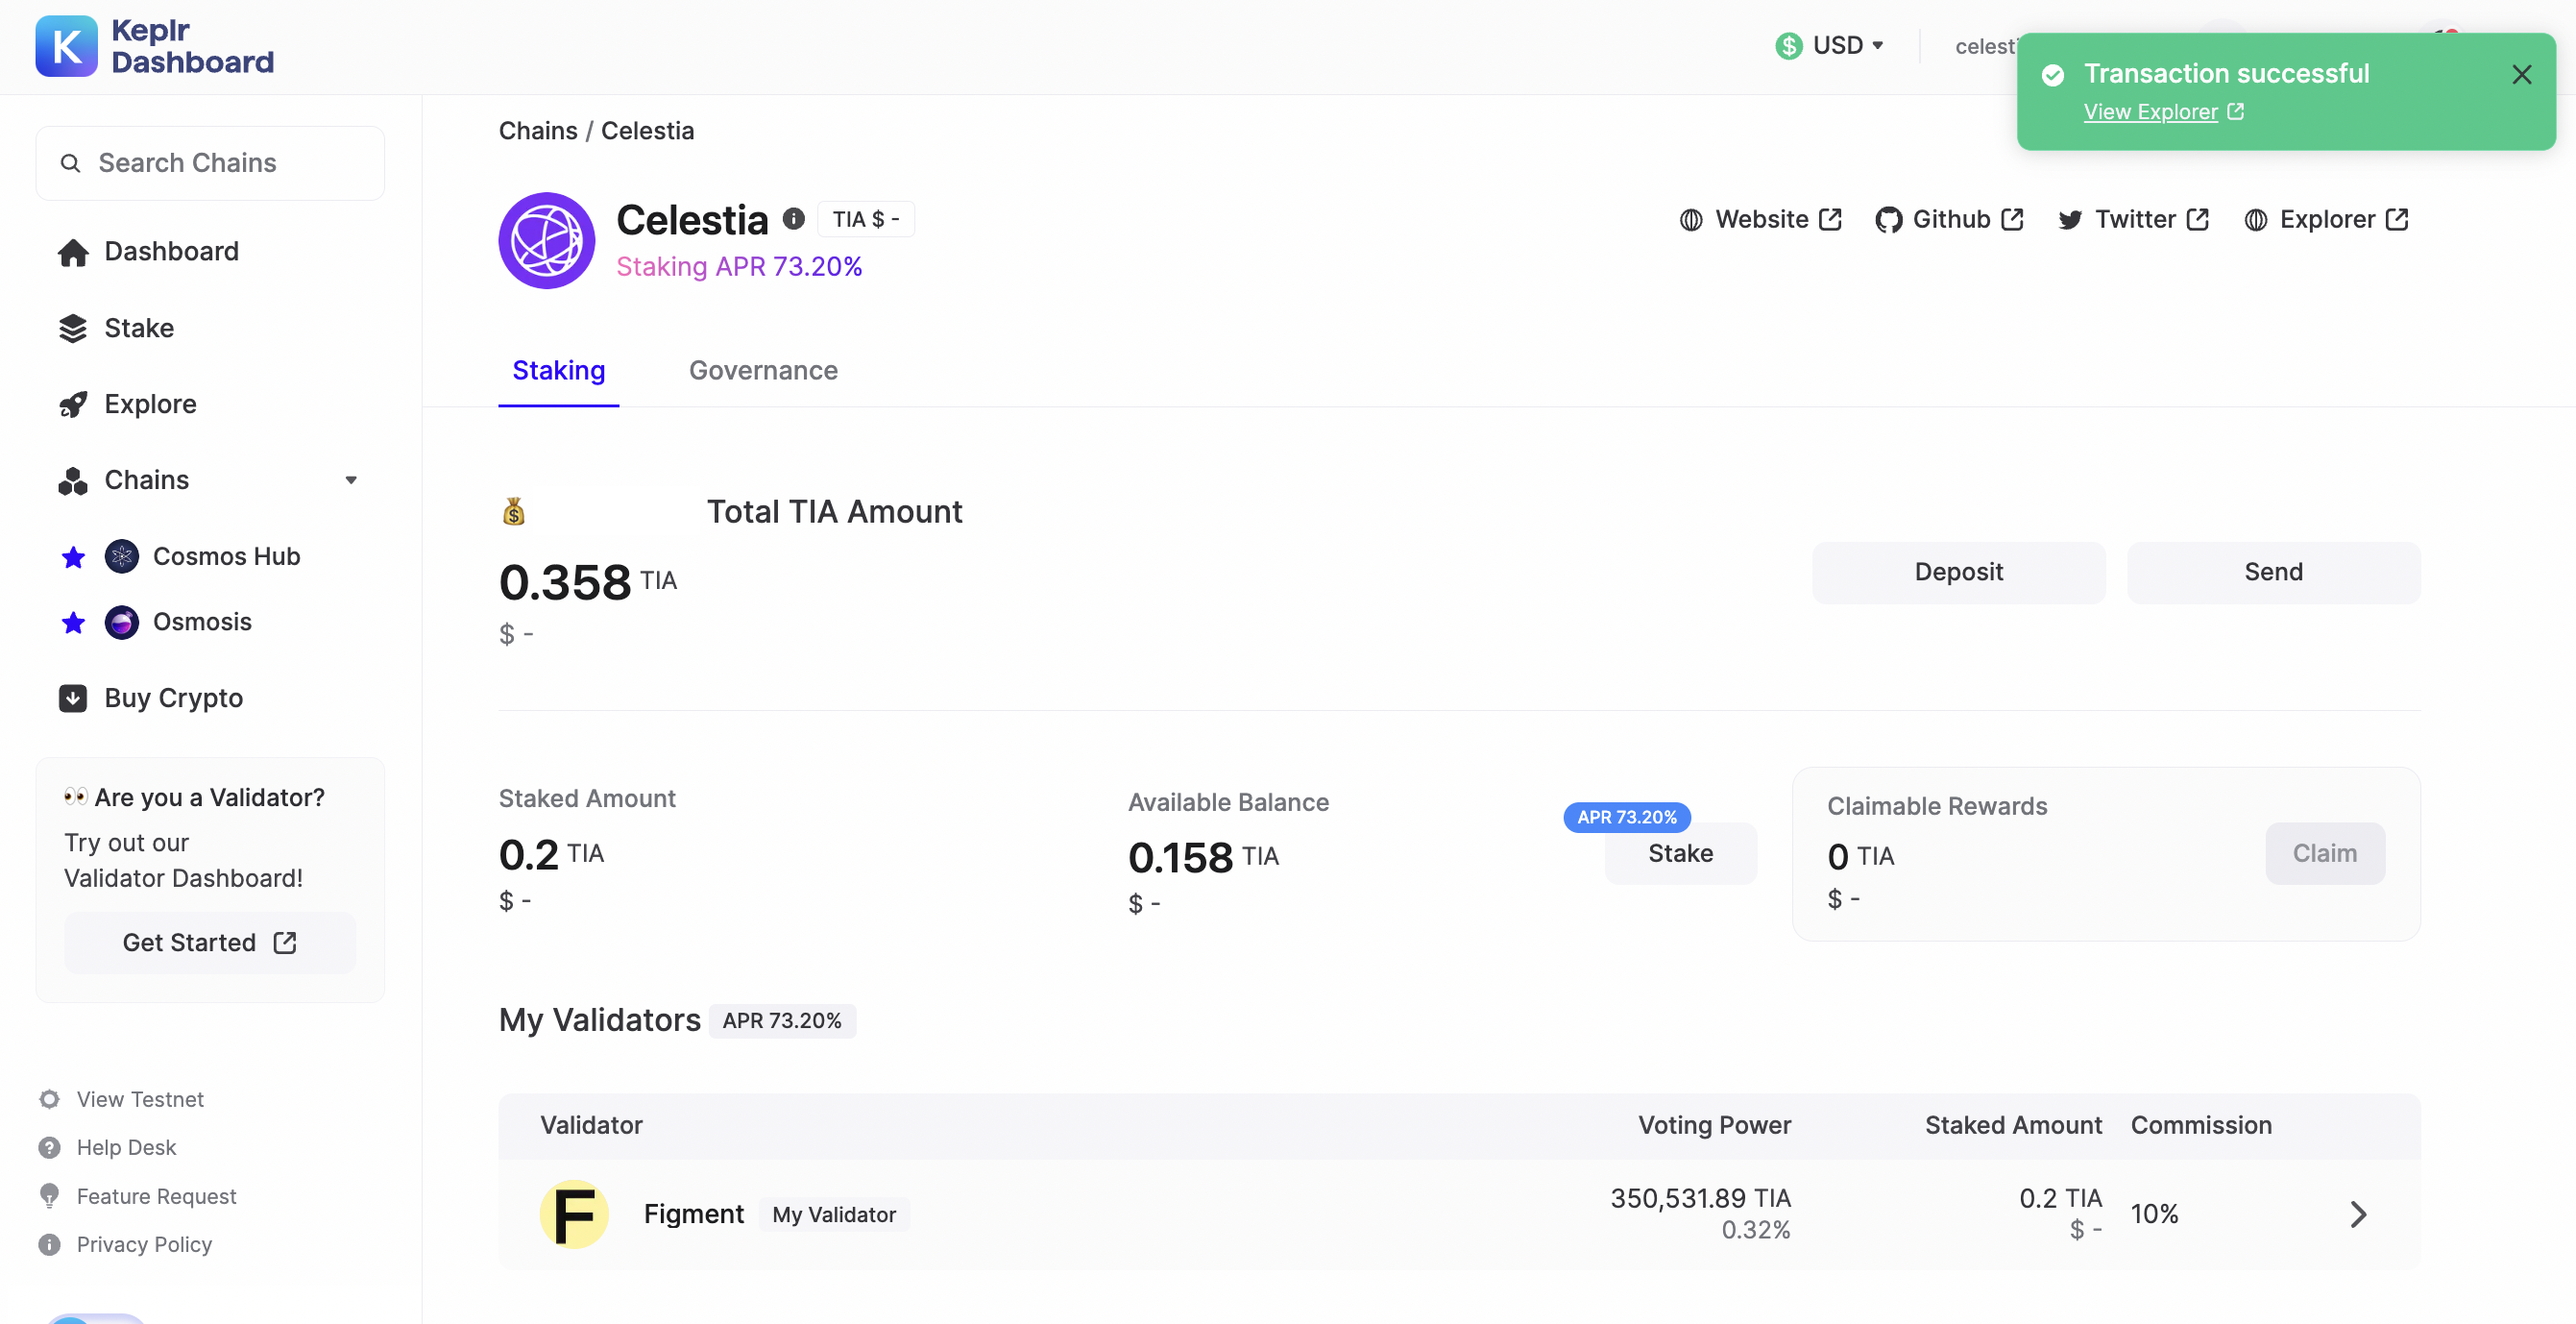Image resolution: width=2576 pixels, height=1324 pixels.
Task: Click the Commission column header
Action: (2201, 1126)
